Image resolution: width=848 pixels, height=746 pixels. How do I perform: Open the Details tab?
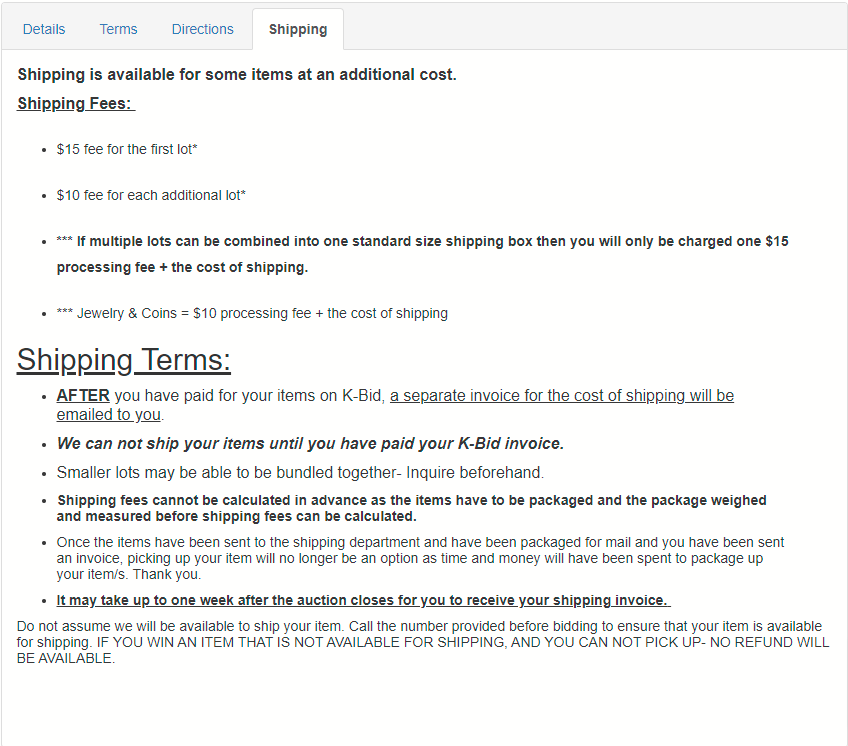[x=44, y=29]
